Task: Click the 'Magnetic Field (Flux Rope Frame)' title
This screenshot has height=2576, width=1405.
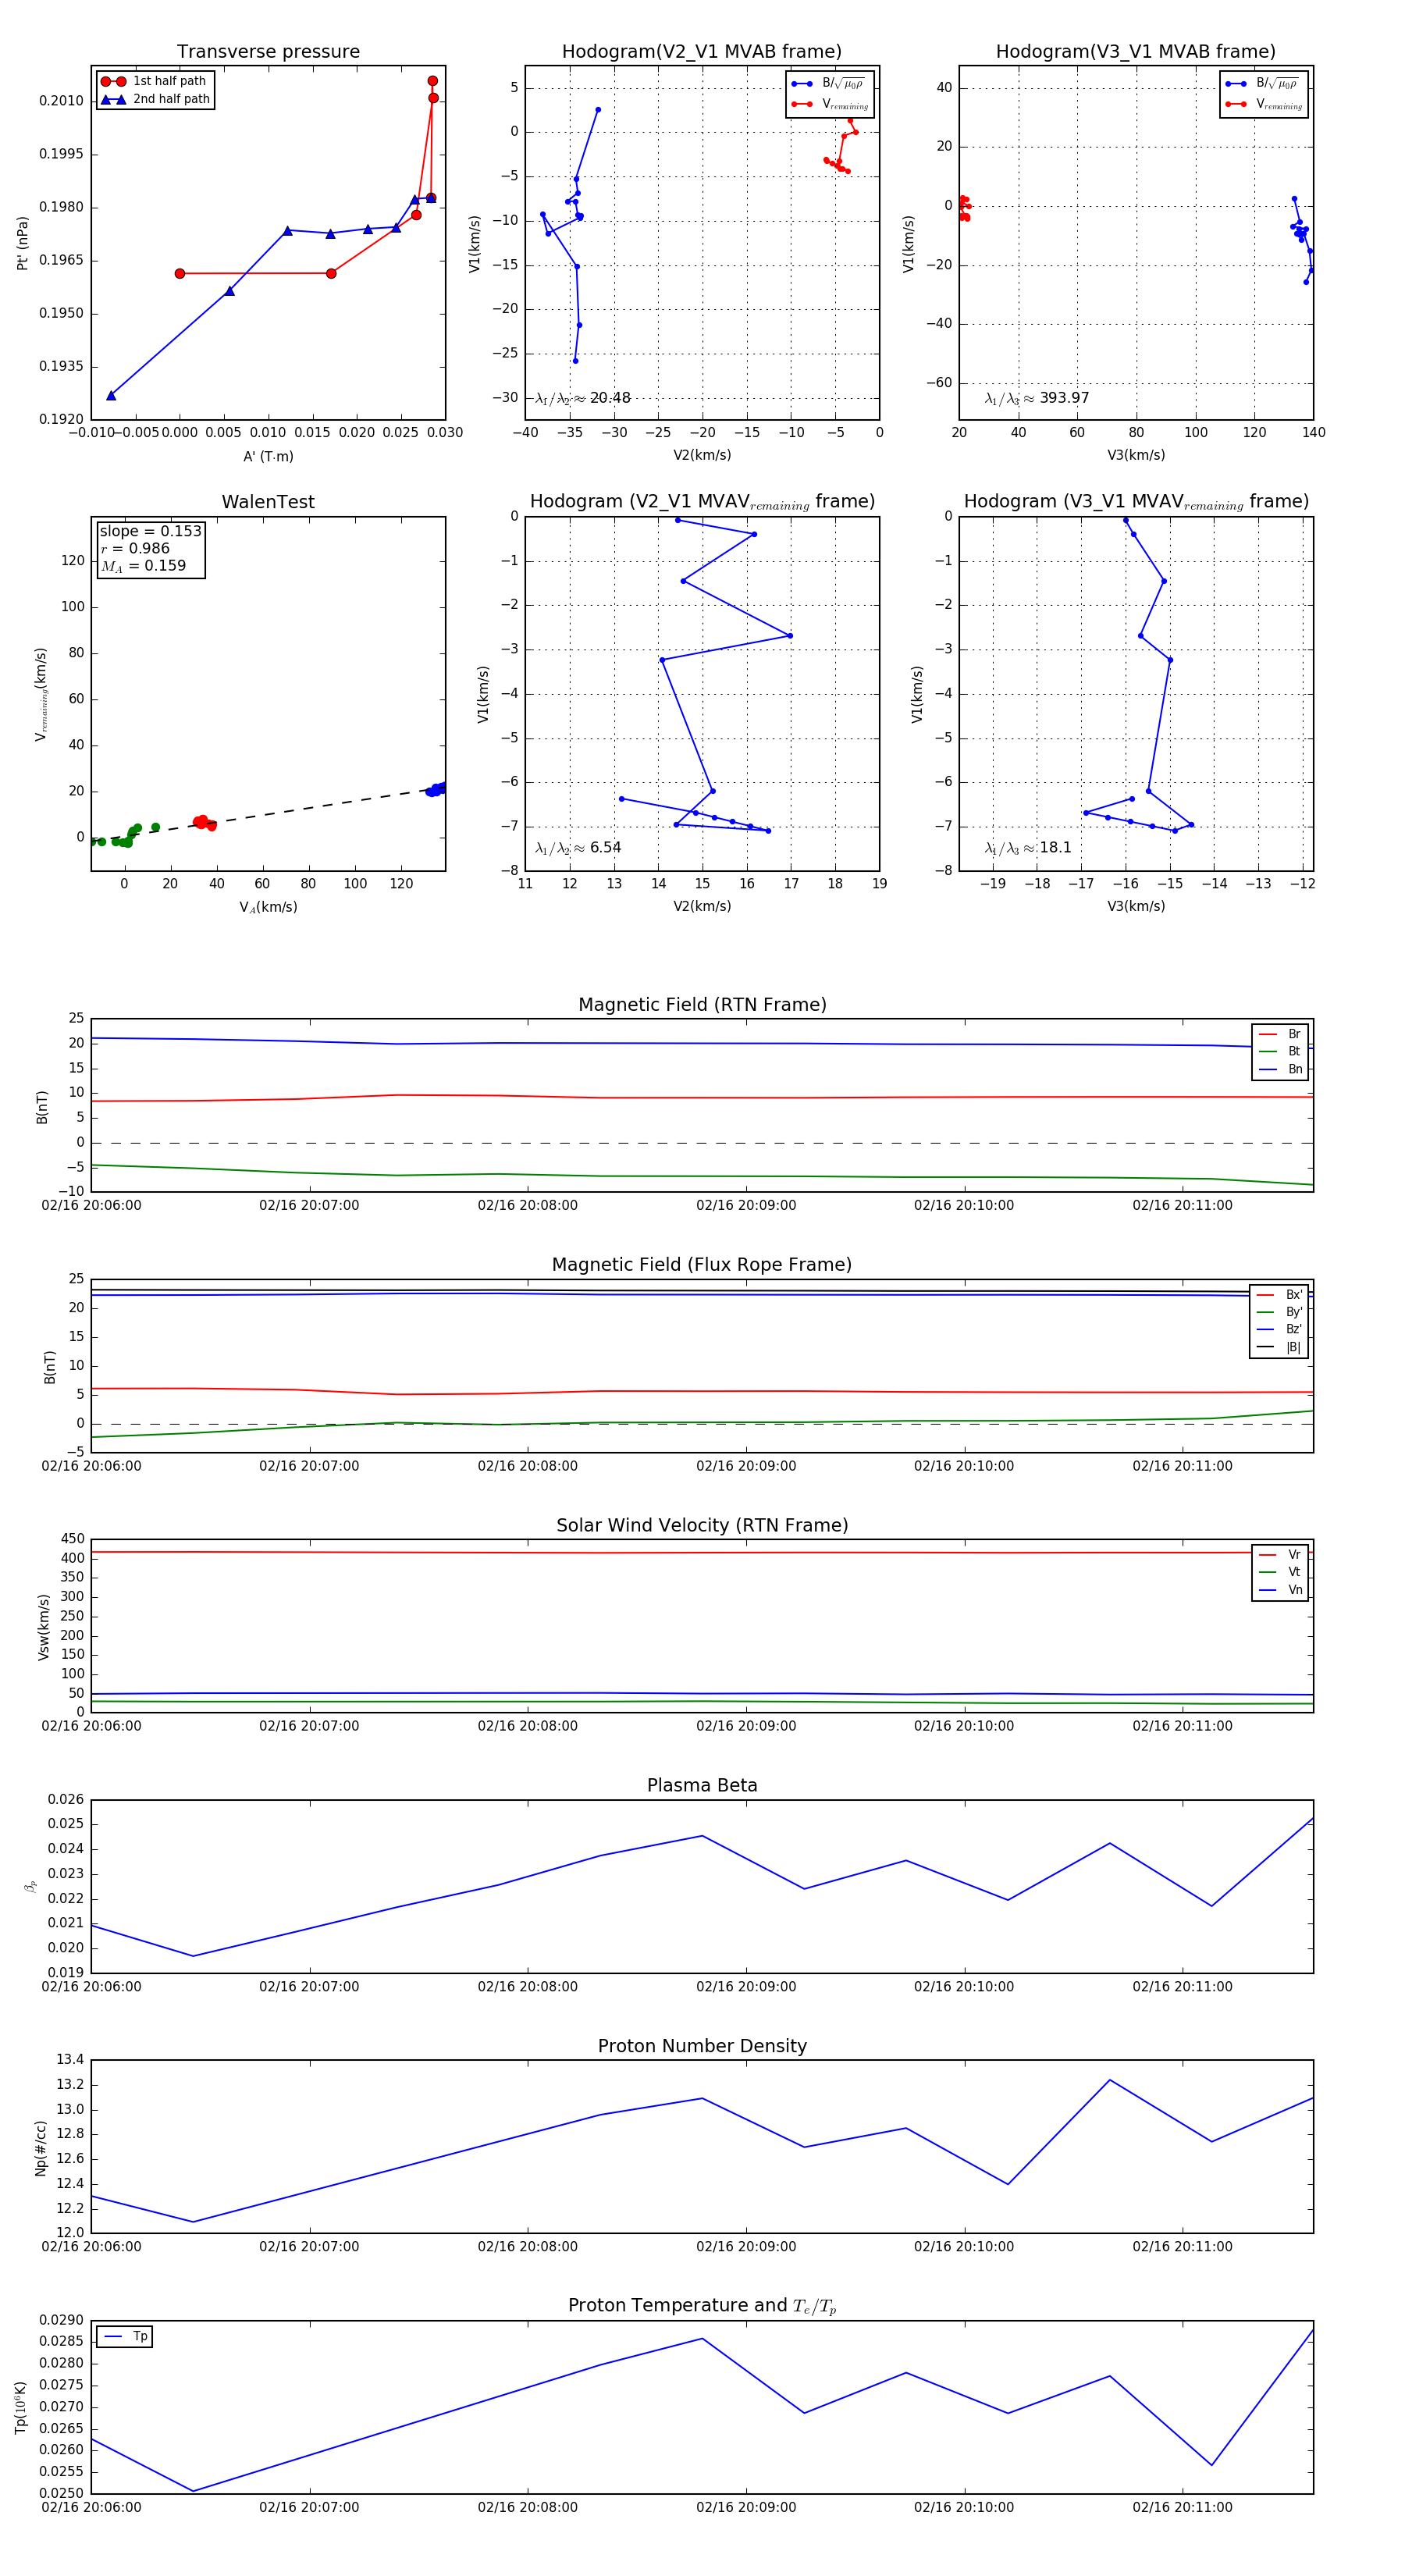Action: click(702, 1264)
